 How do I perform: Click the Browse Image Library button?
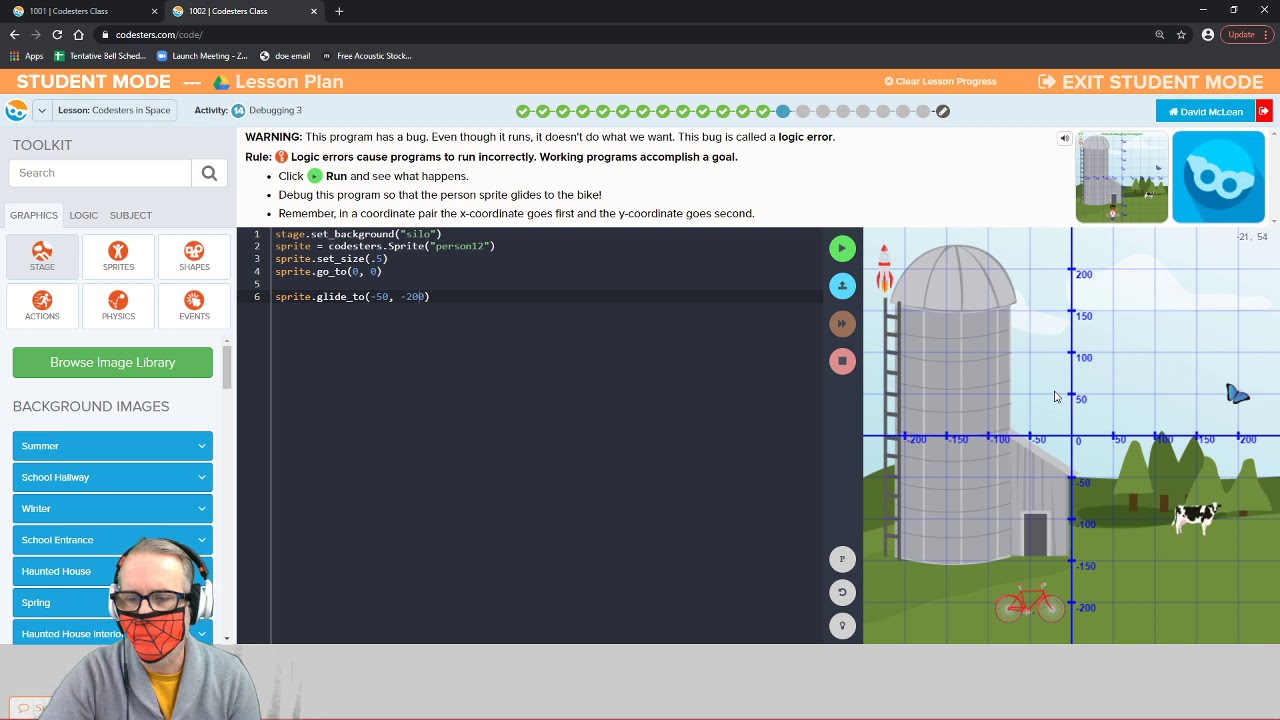pyautogui.click(x=113, y=362)
